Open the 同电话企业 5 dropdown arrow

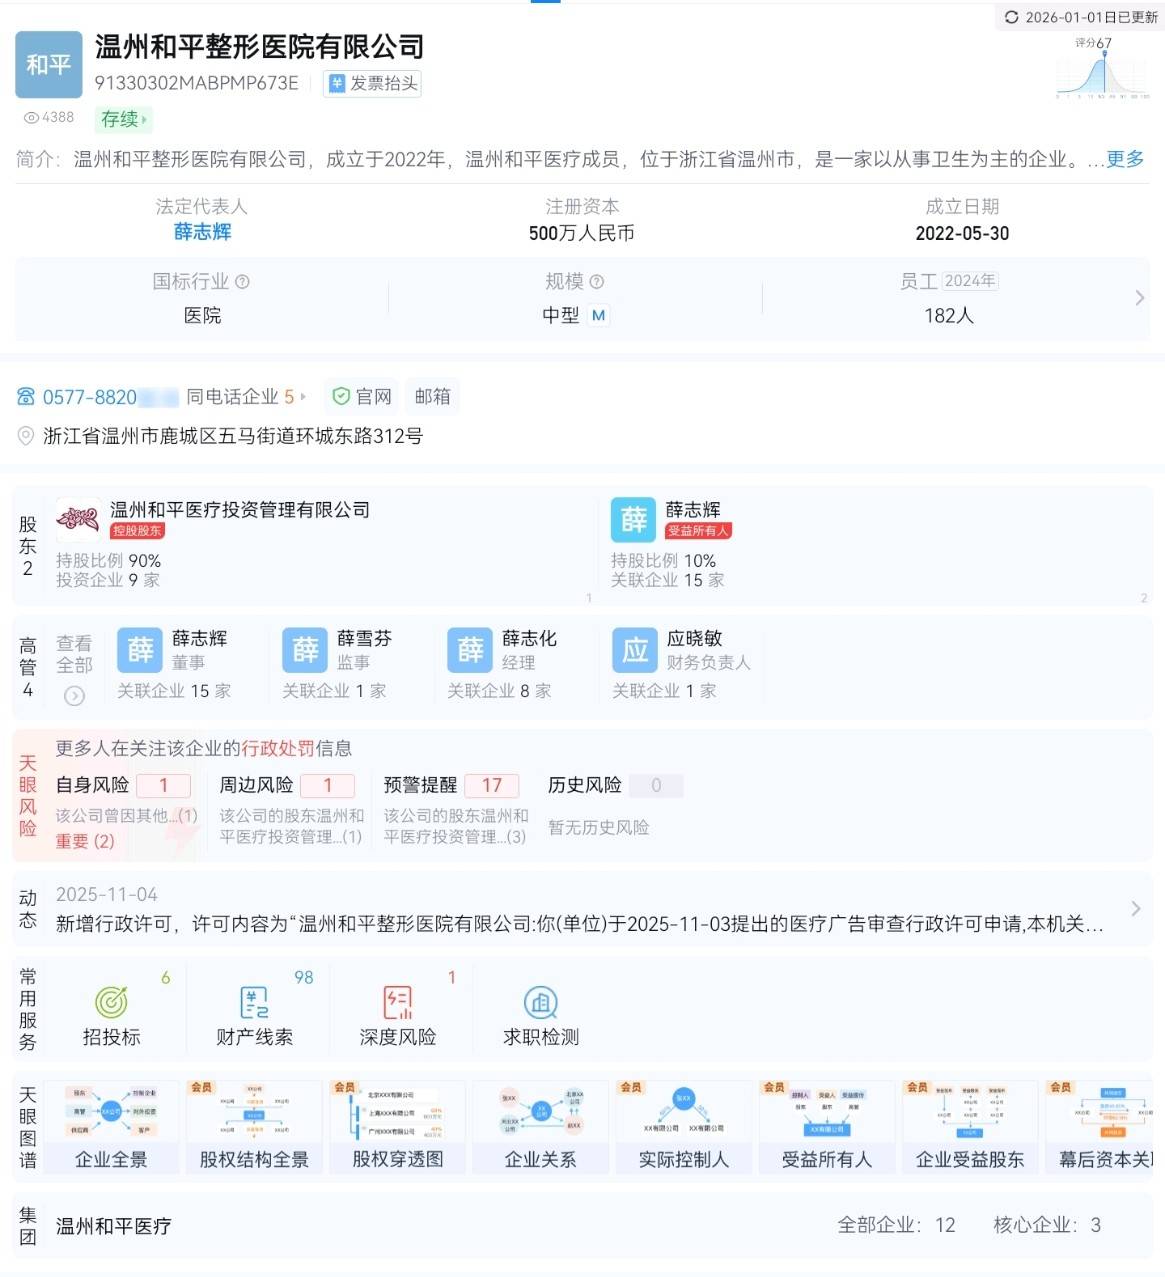click(305, 396)
